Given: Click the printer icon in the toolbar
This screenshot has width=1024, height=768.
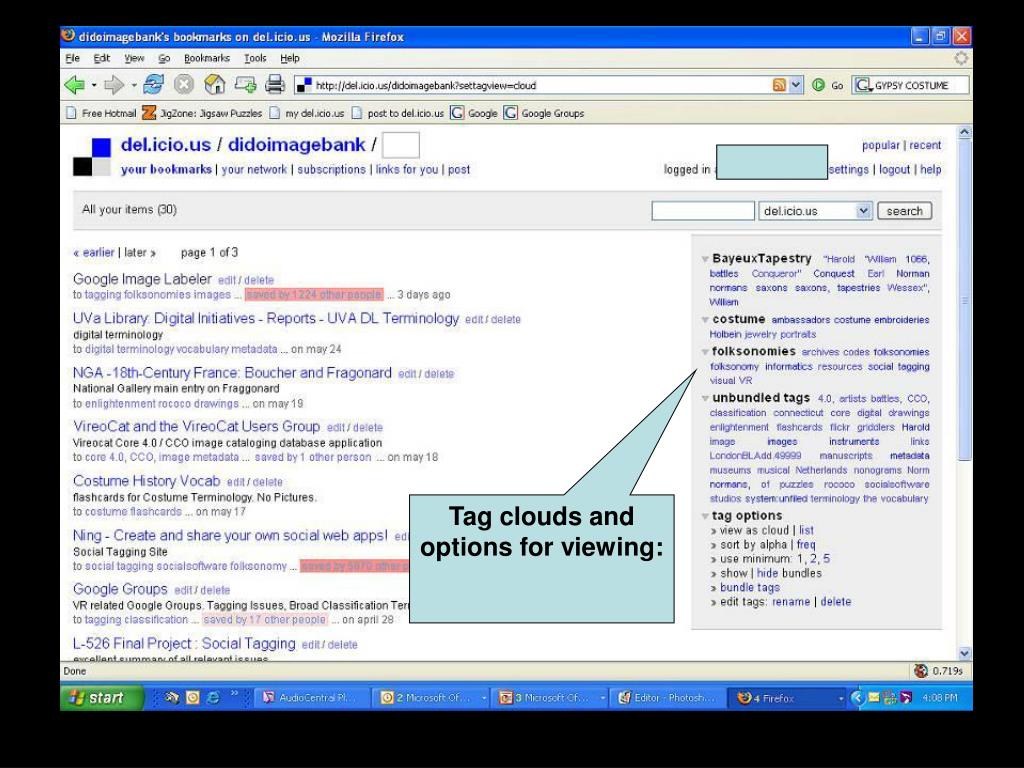Looking at the screenshot, I should 275,84.
